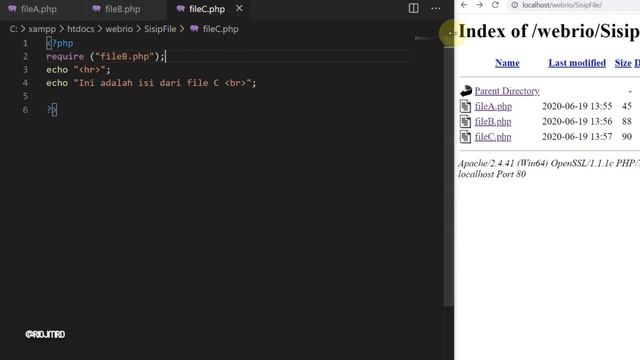Click the PHP icon on fileA.php tab
The image size is (640, 360).
point(12,9)
